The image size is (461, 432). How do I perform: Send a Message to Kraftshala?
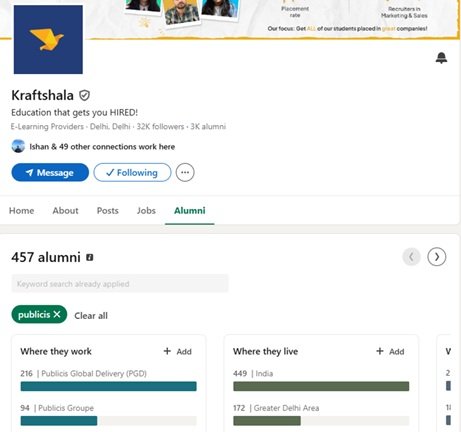(x=50, y=172)
